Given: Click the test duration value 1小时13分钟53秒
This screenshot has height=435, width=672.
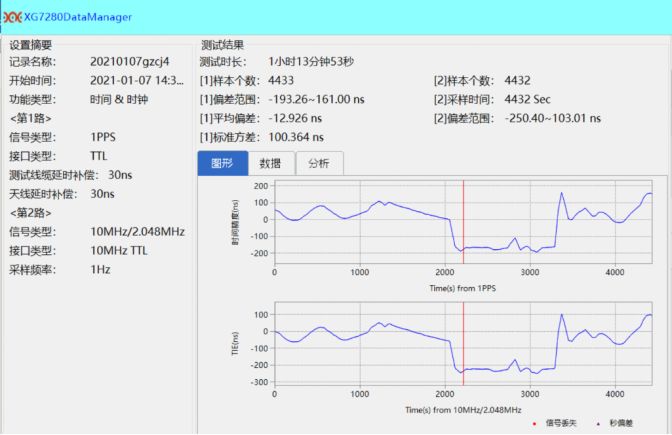Looking at the screenshot, I should click(x=312, y=61).
